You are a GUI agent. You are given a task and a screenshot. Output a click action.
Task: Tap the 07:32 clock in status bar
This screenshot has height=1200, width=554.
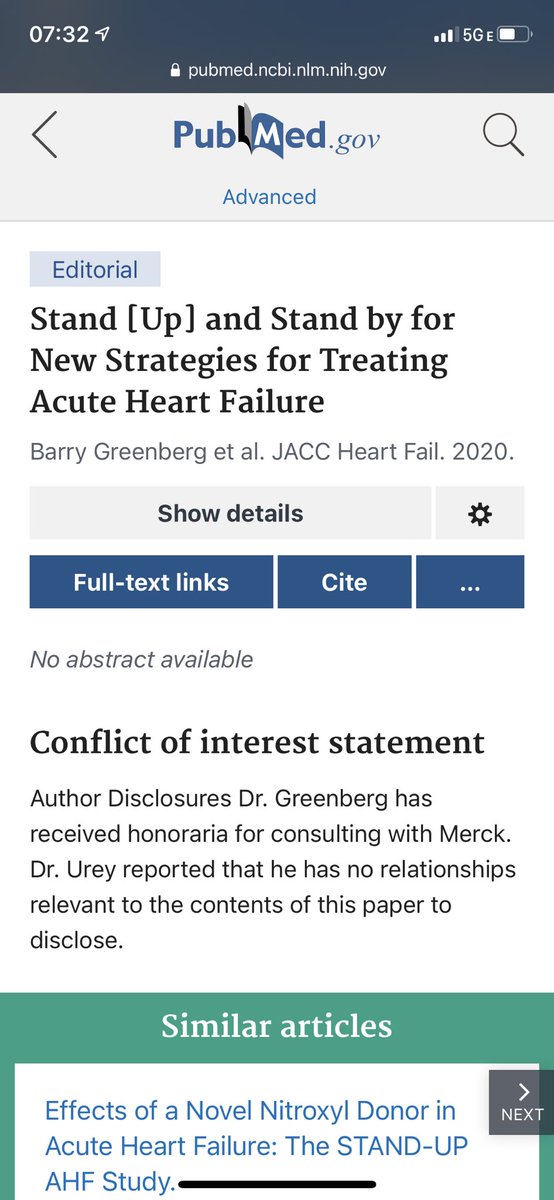[x=58, y=35]
